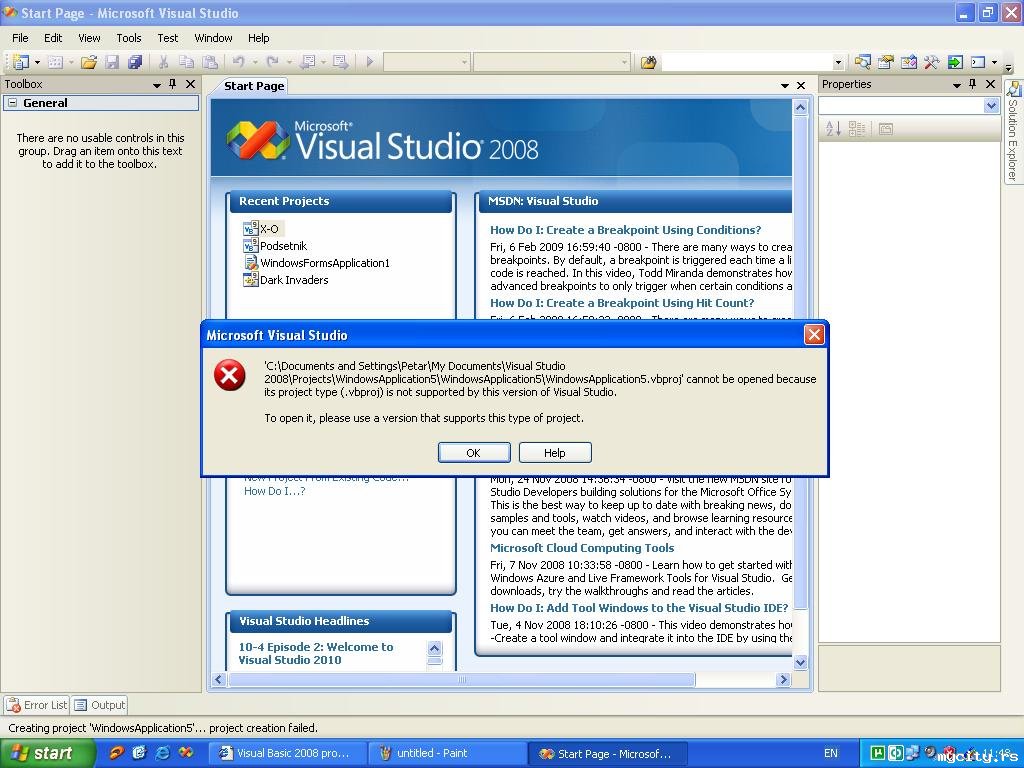The width and height of the screenshot is (1024, 768).
Task: Open the Toolbox window position dropdown
Action: point(157,85)
